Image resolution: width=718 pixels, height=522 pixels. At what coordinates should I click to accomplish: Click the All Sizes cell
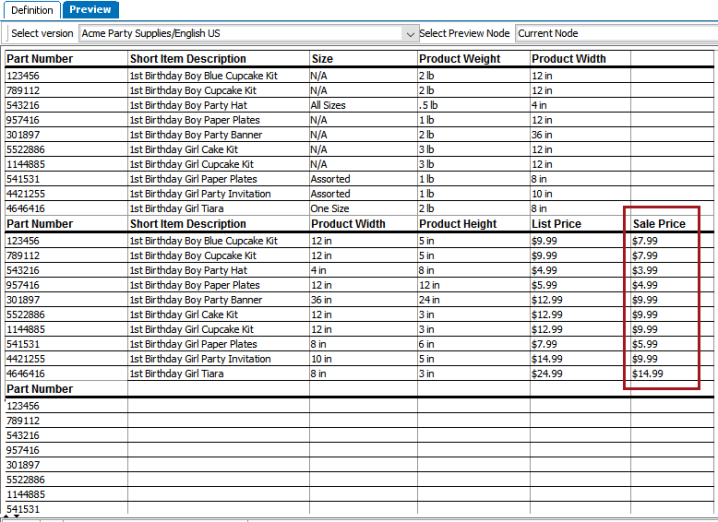tap(328, 105)
